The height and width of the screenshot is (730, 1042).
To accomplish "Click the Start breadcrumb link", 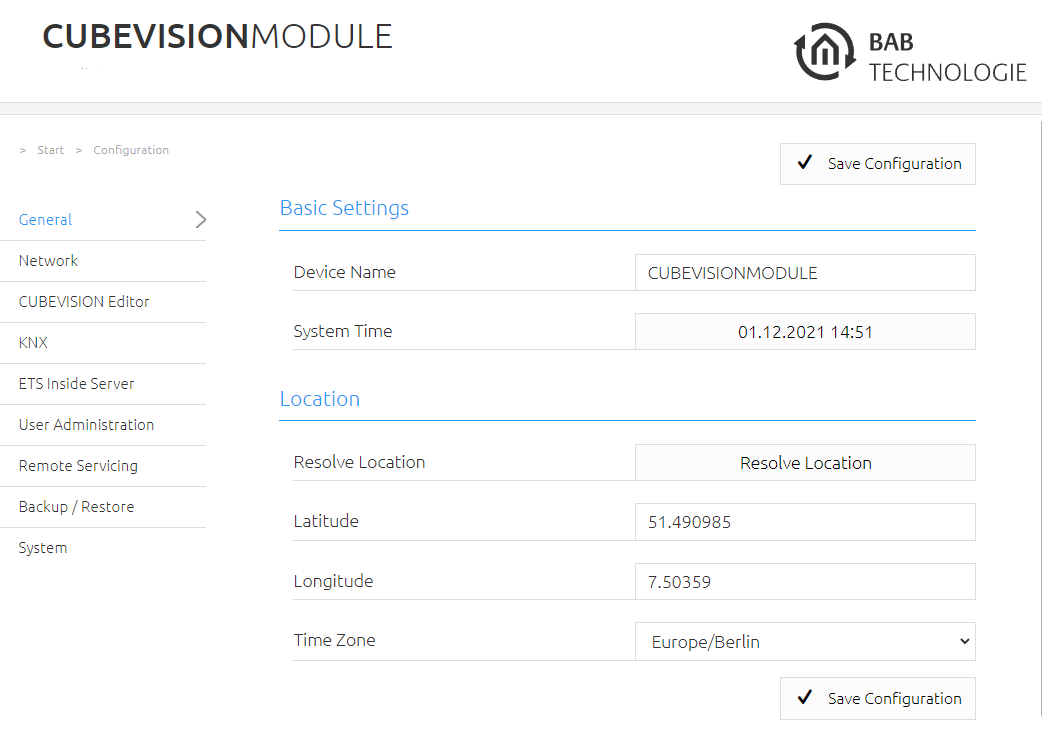I will (x=51, y=150).
